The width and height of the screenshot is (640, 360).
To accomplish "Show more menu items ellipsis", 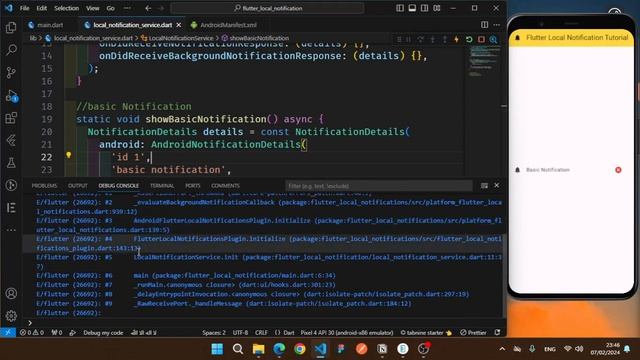I will pos(127,8).
